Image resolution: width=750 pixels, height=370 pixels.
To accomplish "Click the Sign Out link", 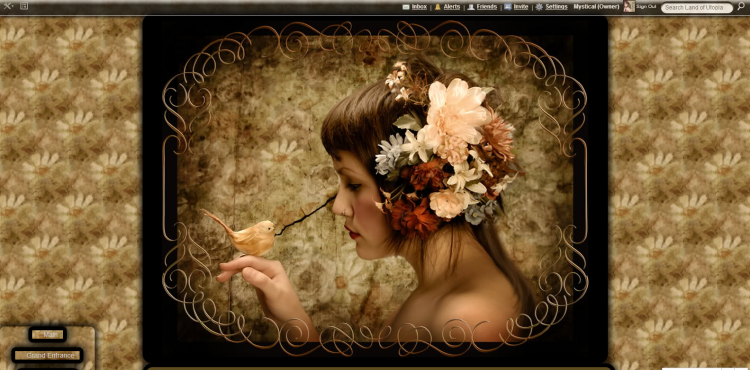I will (x=646, y=7).
